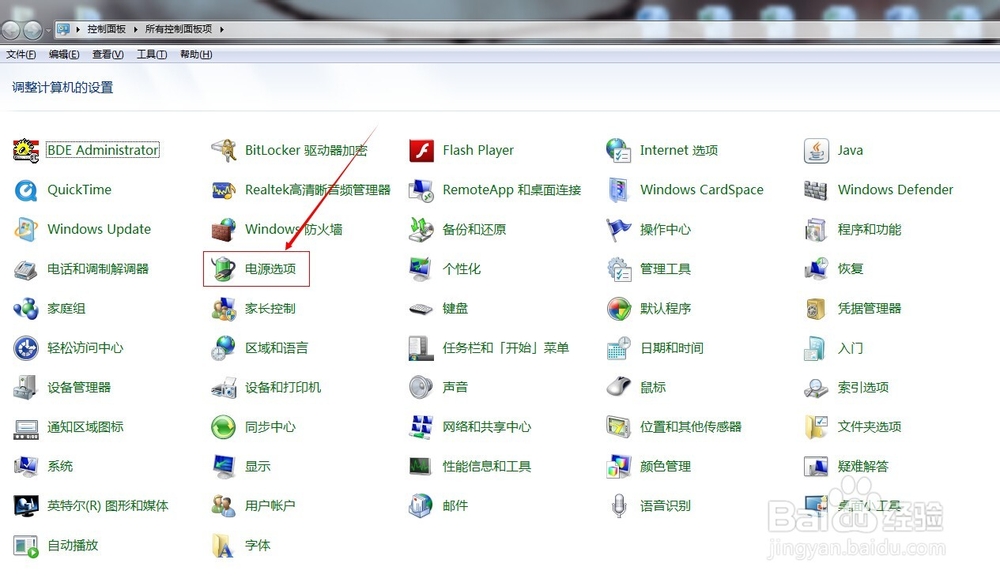Open the 文件(F) menu
1000x582 pixels.
pos(21,54)
